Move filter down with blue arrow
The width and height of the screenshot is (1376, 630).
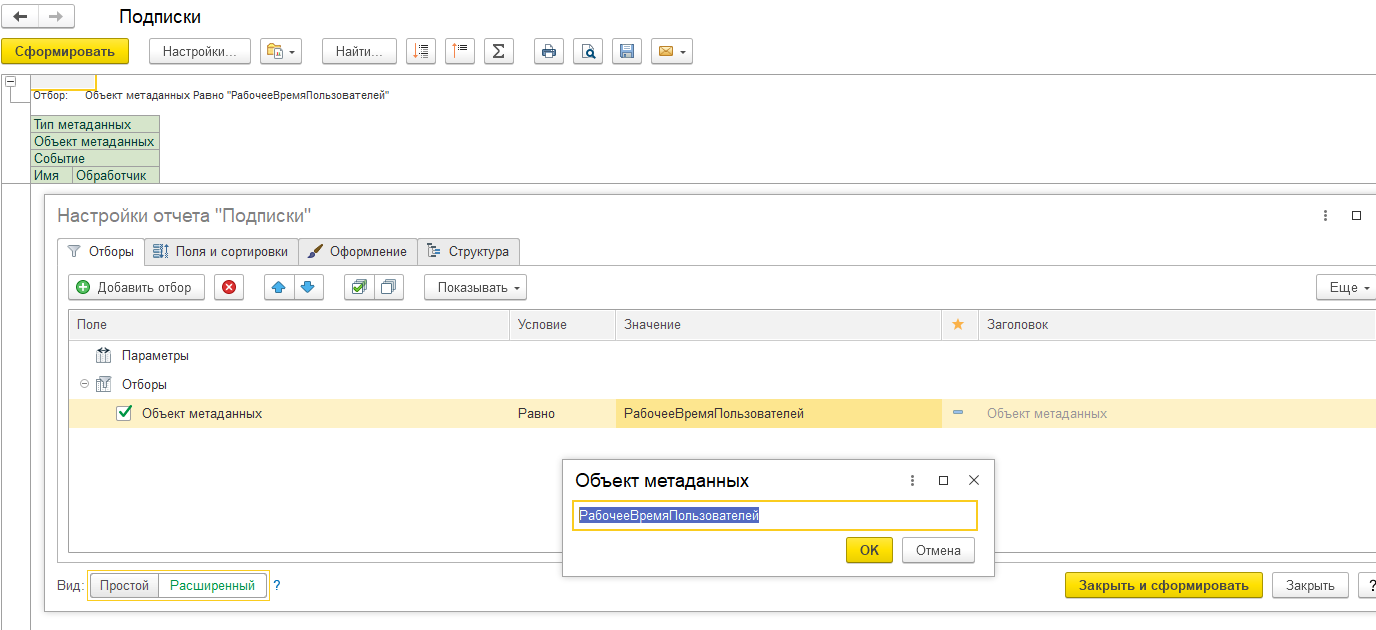308,287
